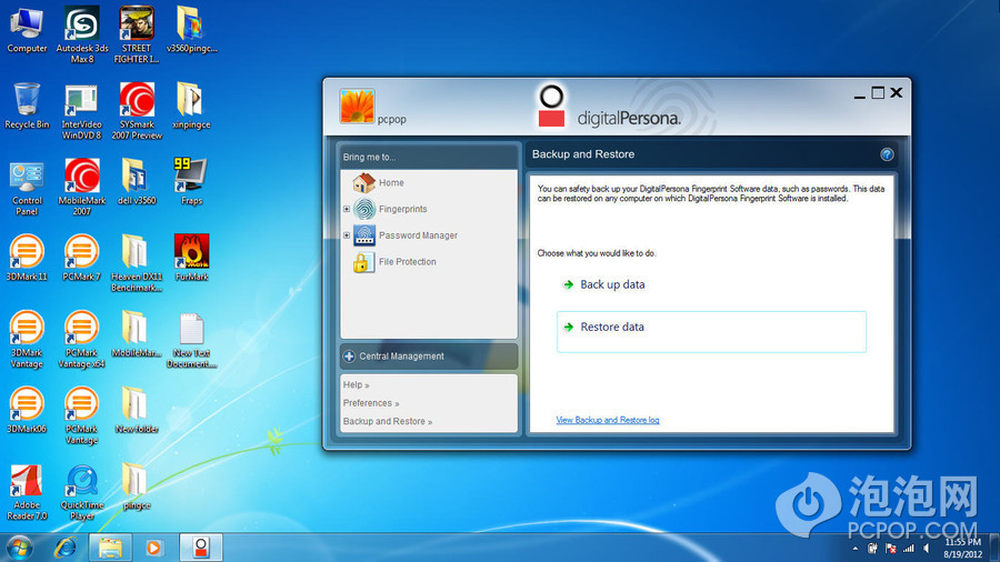1000x562 pixels.
Task: Expand the Fingerprints tree node
Action: click(x=346, y=209)
